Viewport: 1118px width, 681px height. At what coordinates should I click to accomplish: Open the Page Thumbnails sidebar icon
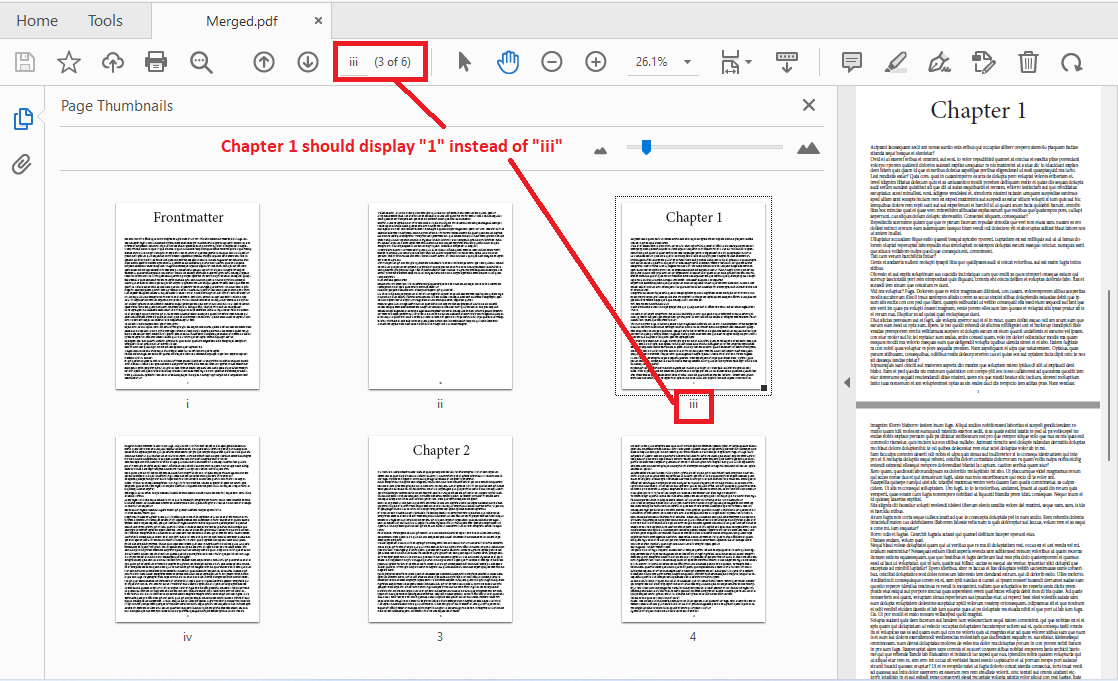point(23,117)
